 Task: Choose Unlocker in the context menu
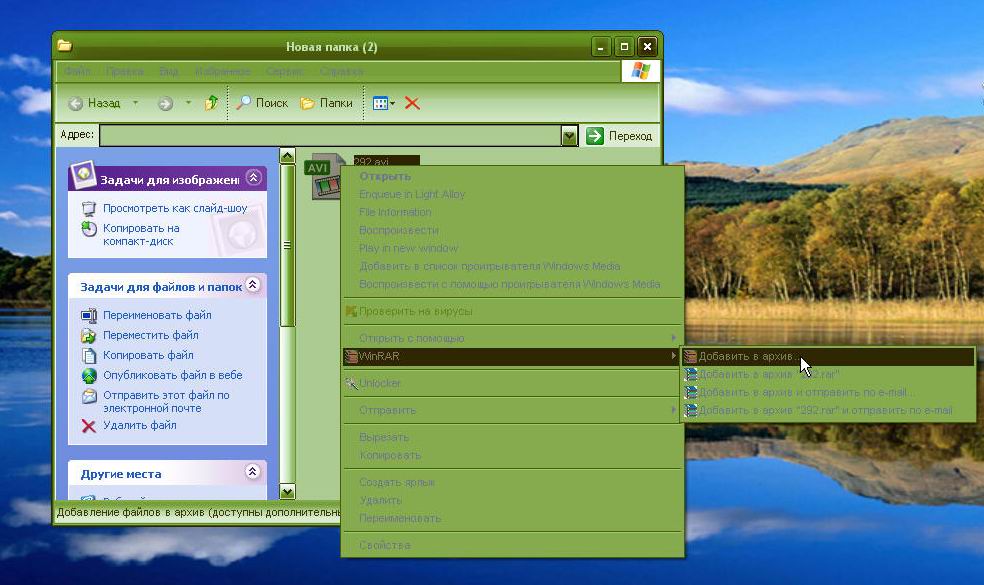tap(512, 384)
